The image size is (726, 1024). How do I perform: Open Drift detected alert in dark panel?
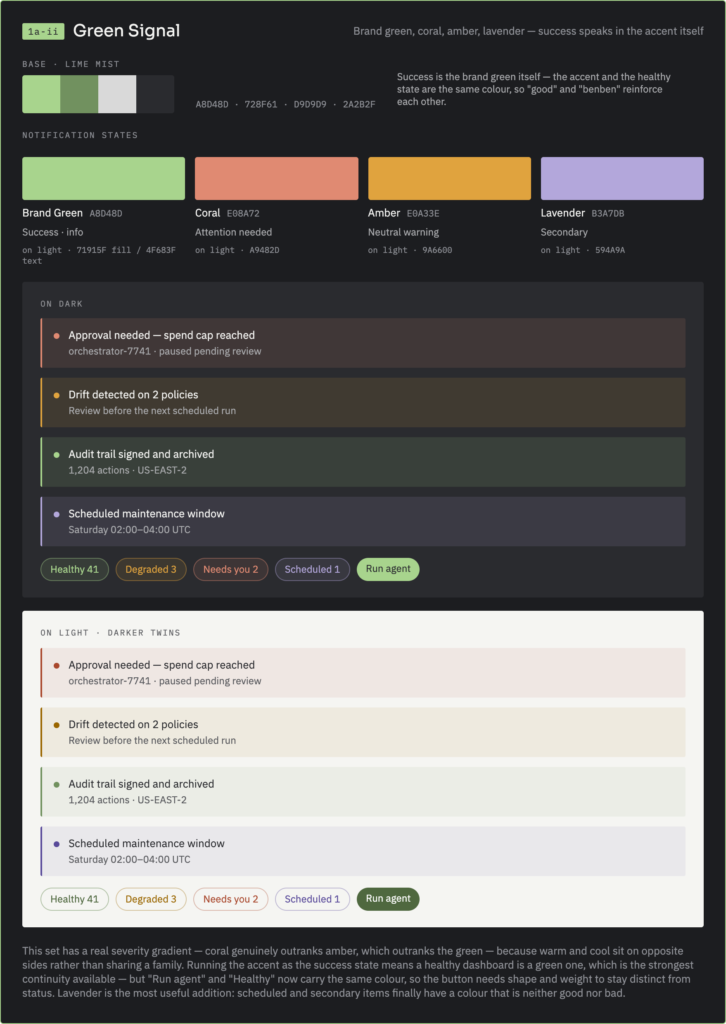pos(363,402)
